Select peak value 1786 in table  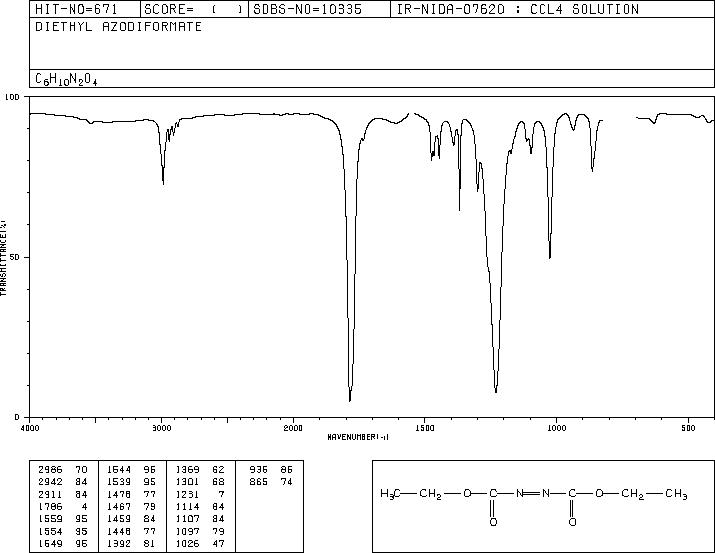click(50, 506)
